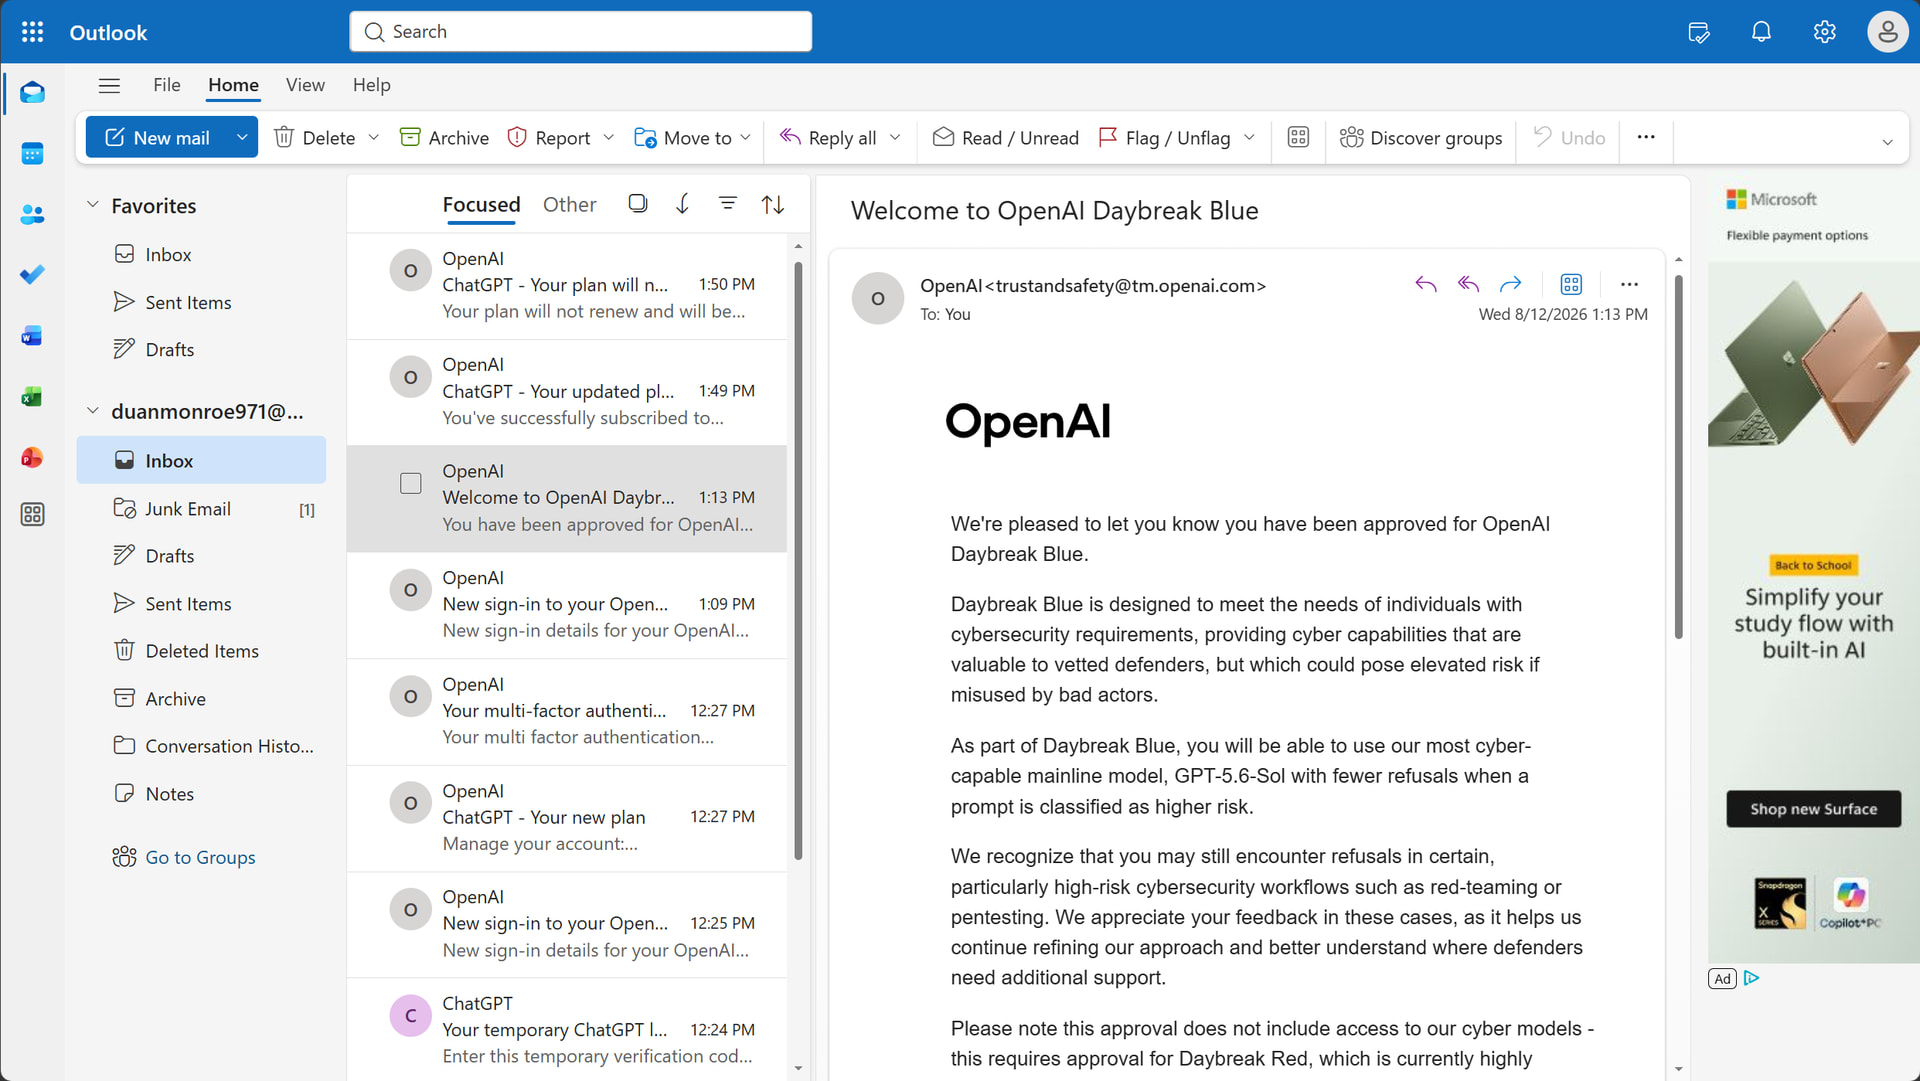Open My Day panel icon in header
The image size is (1920, 1081).
1698,32
